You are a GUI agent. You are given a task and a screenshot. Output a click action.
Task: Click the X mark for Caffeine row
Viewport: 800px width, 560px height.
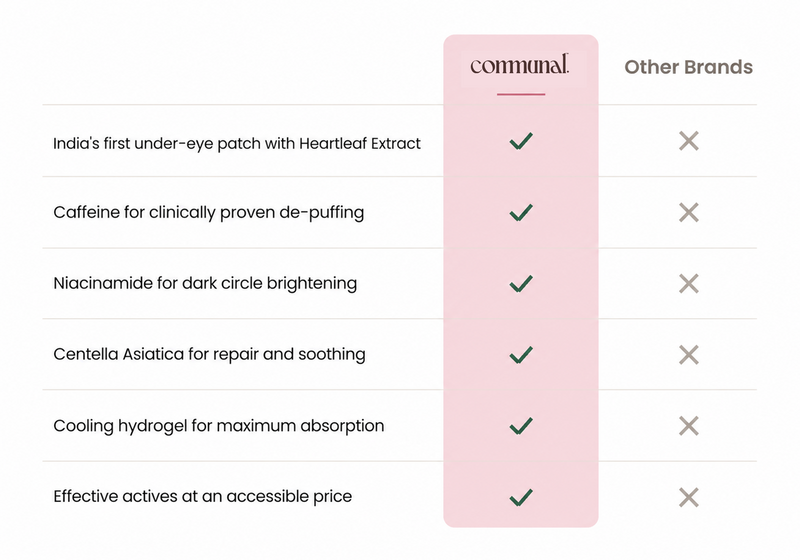[689, 213]
